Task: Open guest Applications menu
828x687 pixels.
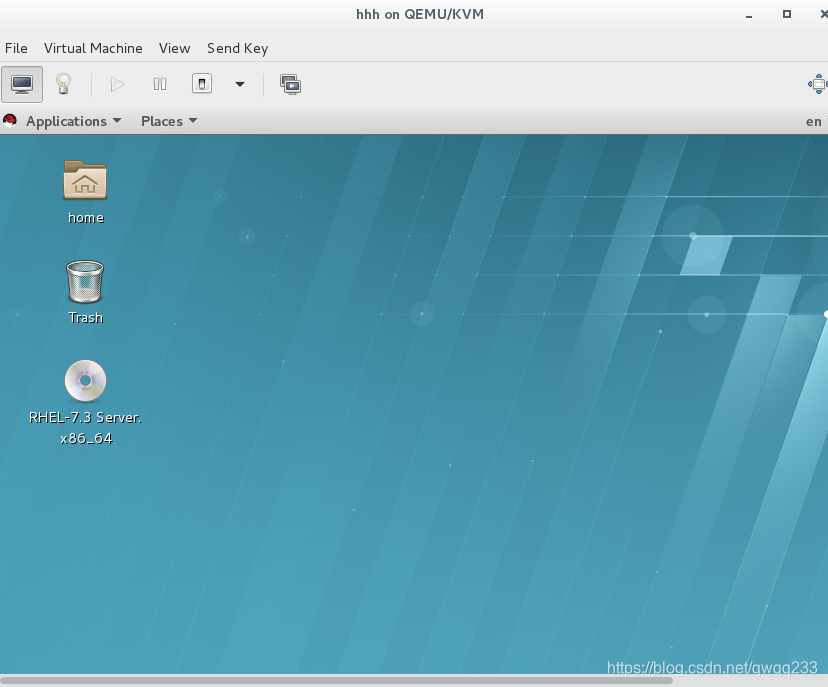Action: pos(74,121)
